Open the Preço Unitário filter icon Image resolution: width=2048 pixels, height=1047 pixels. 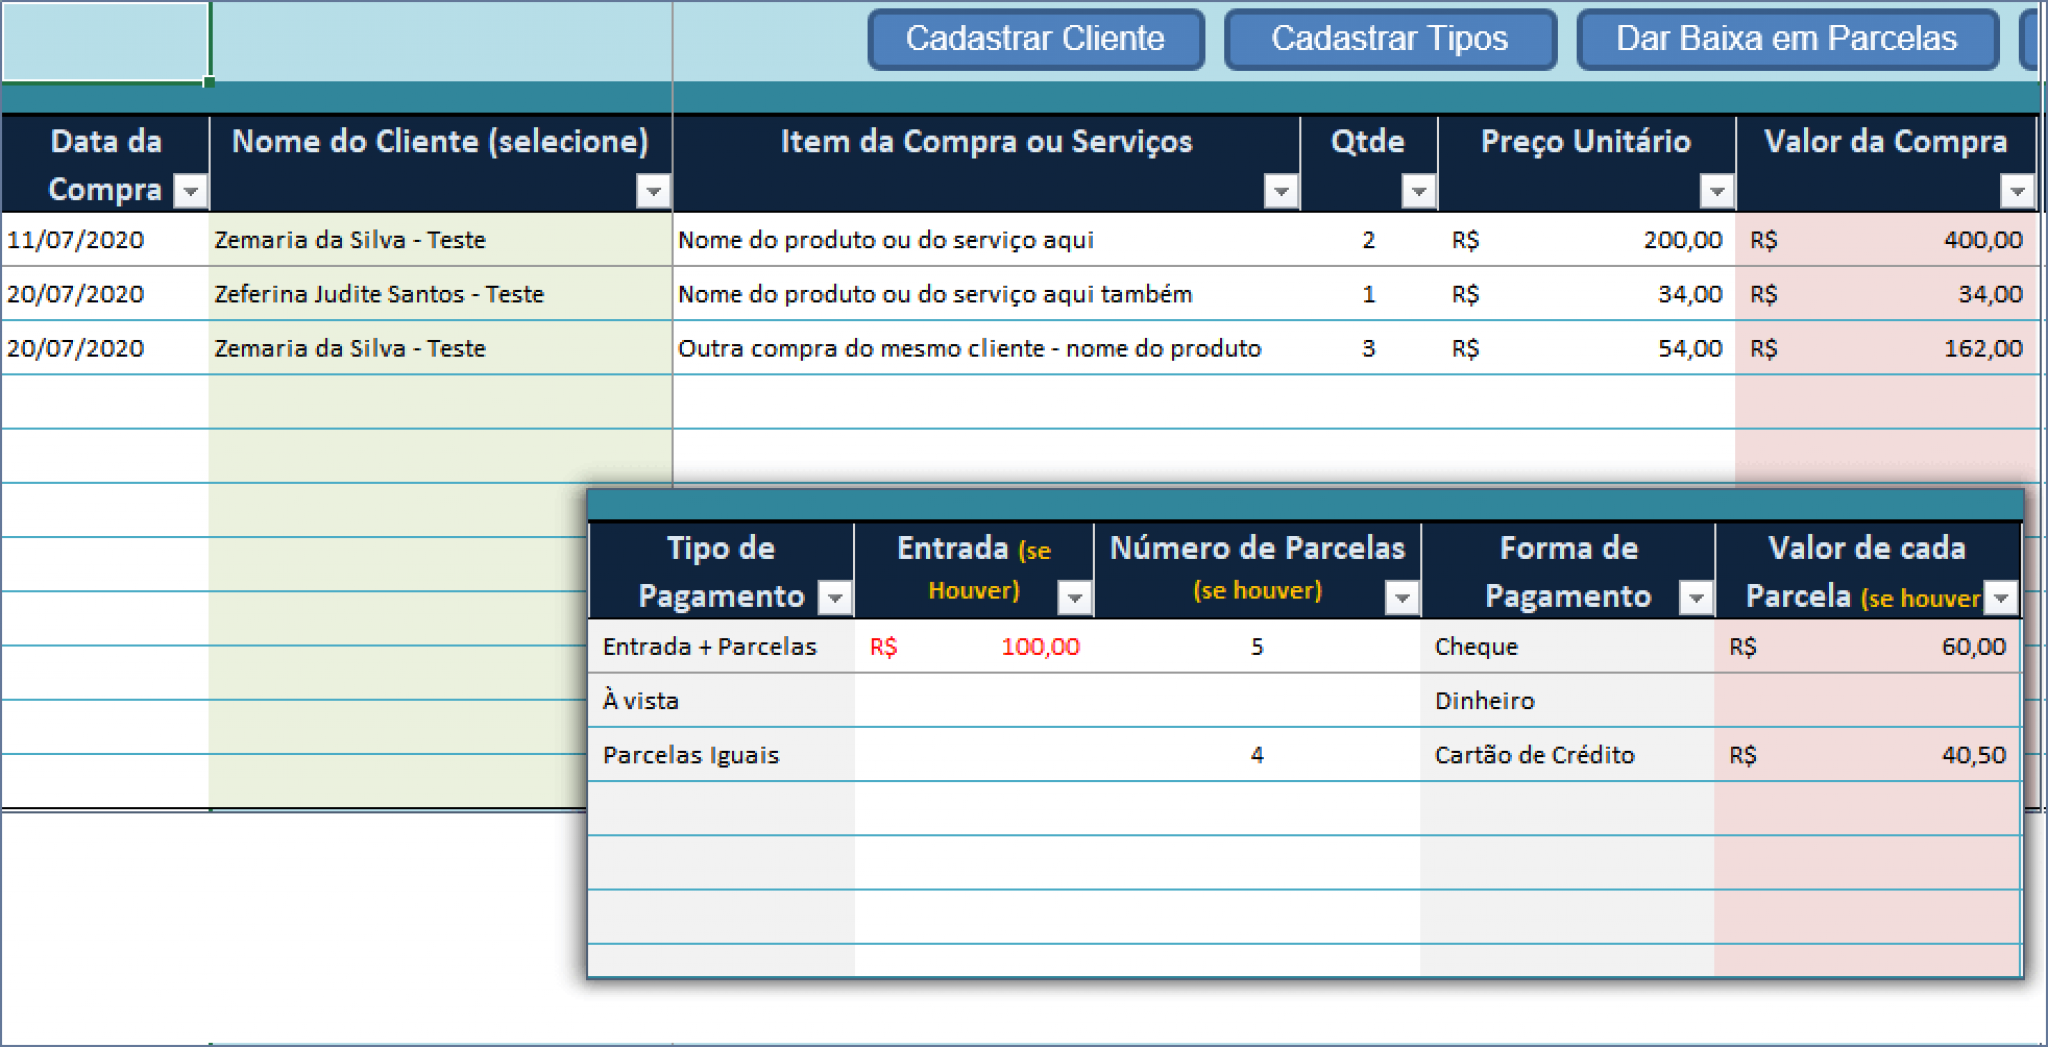(1715, 190)
